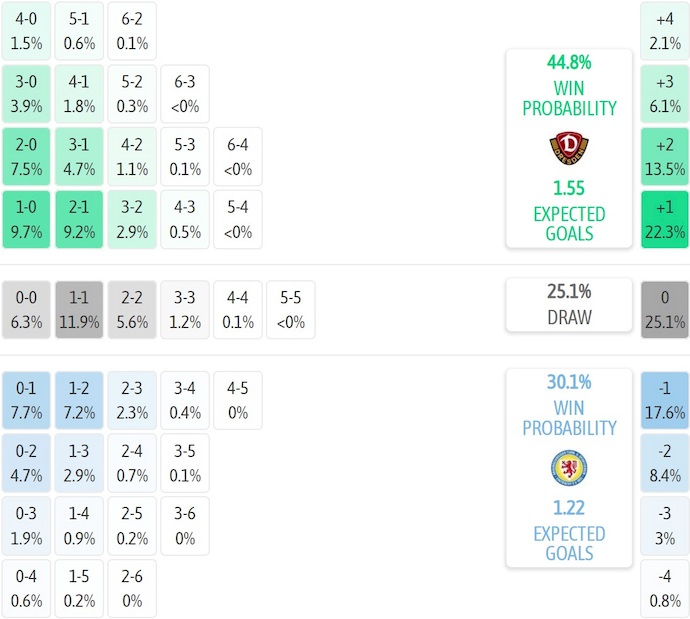
Task: Click the 1.55 expected goals value
Action: tap(568, 188)
